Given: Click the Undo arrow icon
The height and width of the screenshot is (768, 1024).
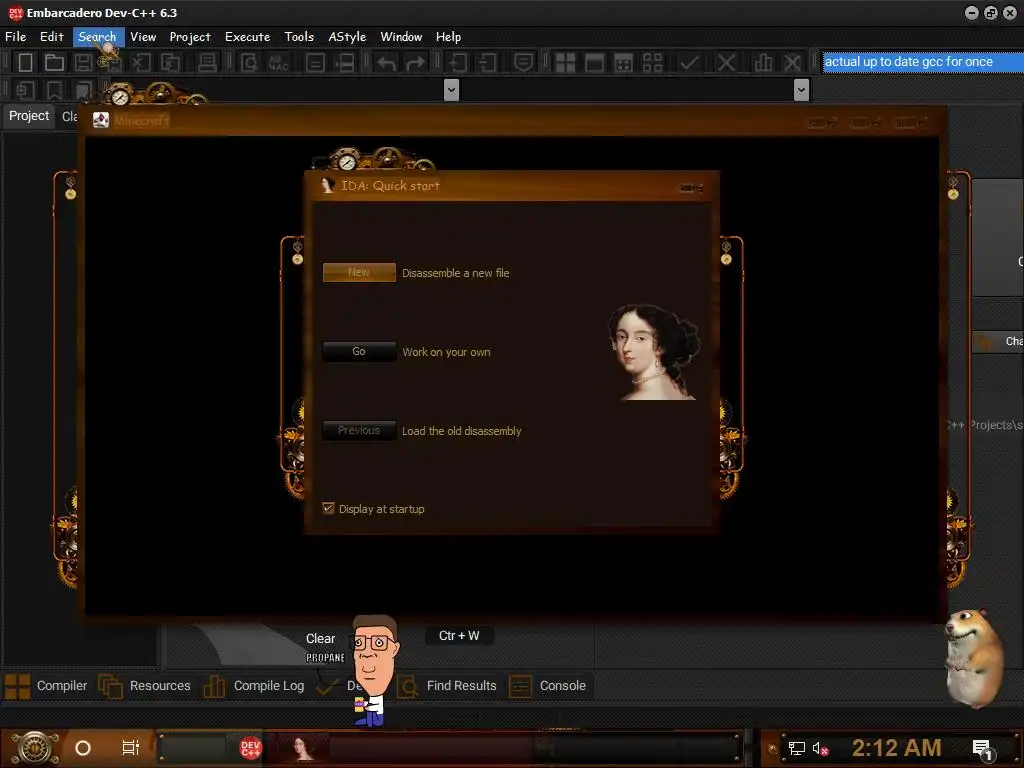Looking at the screenshot, I should pos(387,63).
